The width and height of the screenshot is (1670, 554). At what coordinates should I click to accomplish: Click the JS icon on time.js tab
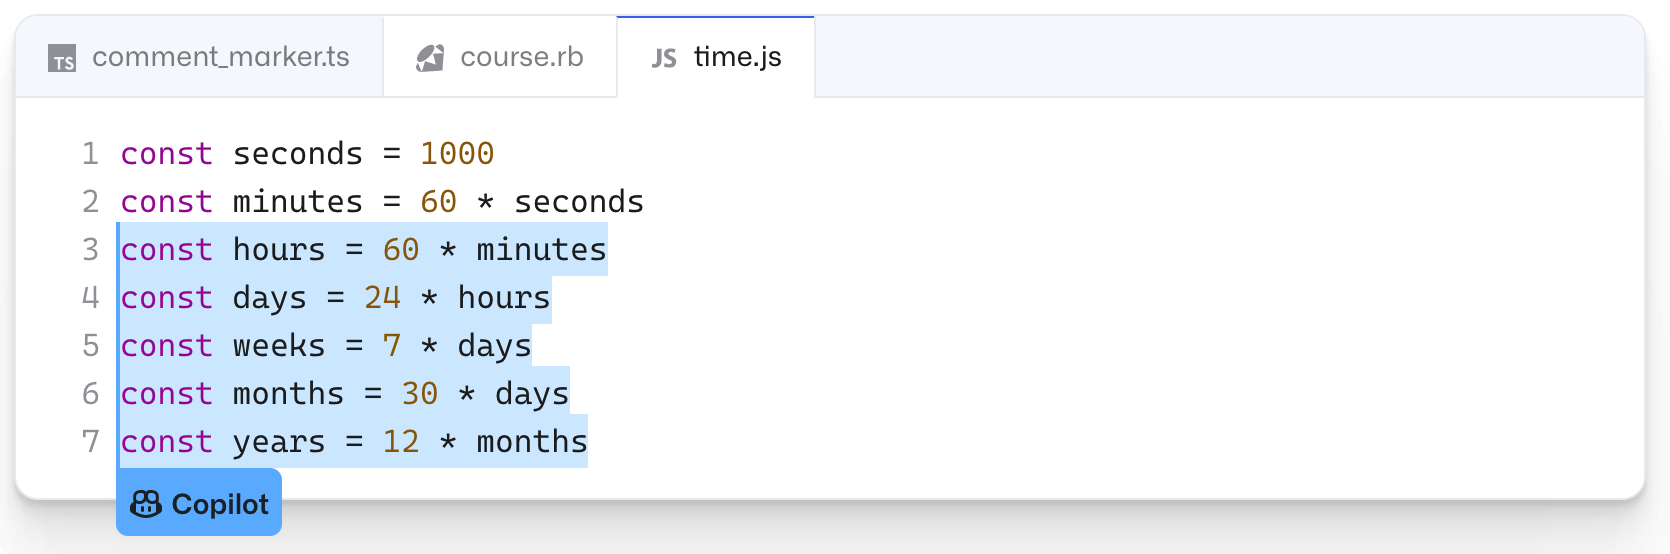664,58
